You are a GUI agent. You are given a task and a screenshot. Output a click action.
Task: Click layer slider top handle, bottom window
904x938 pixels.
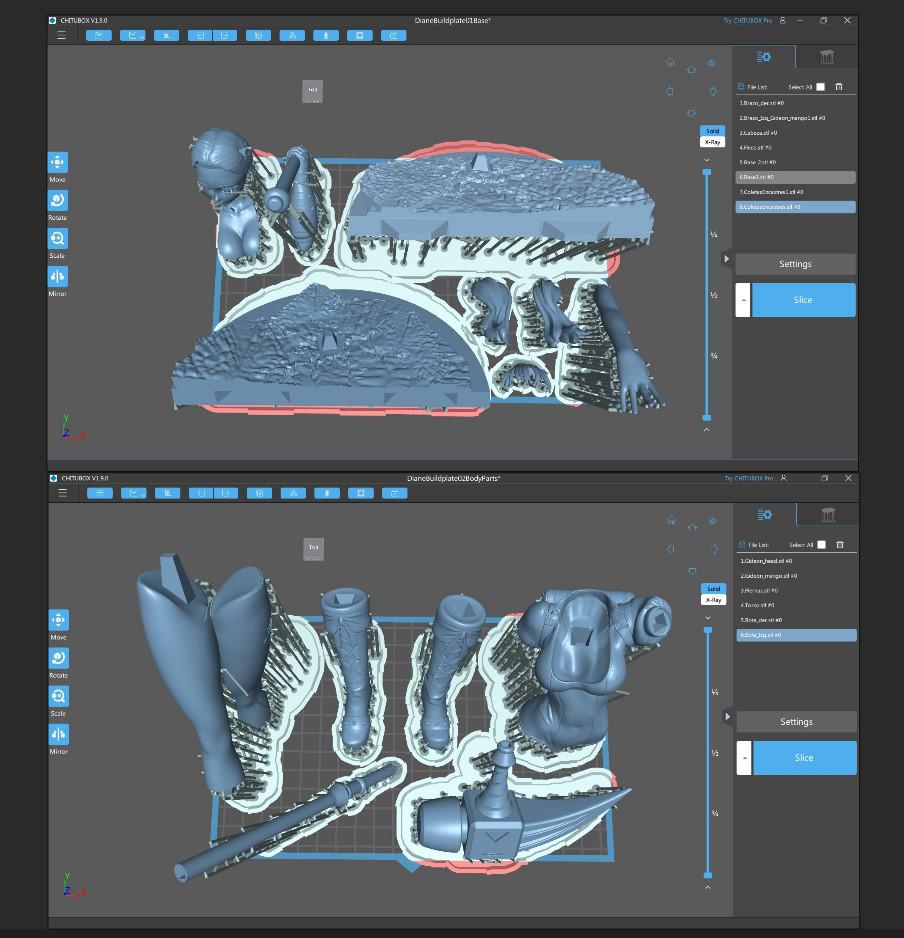[708, 630]
